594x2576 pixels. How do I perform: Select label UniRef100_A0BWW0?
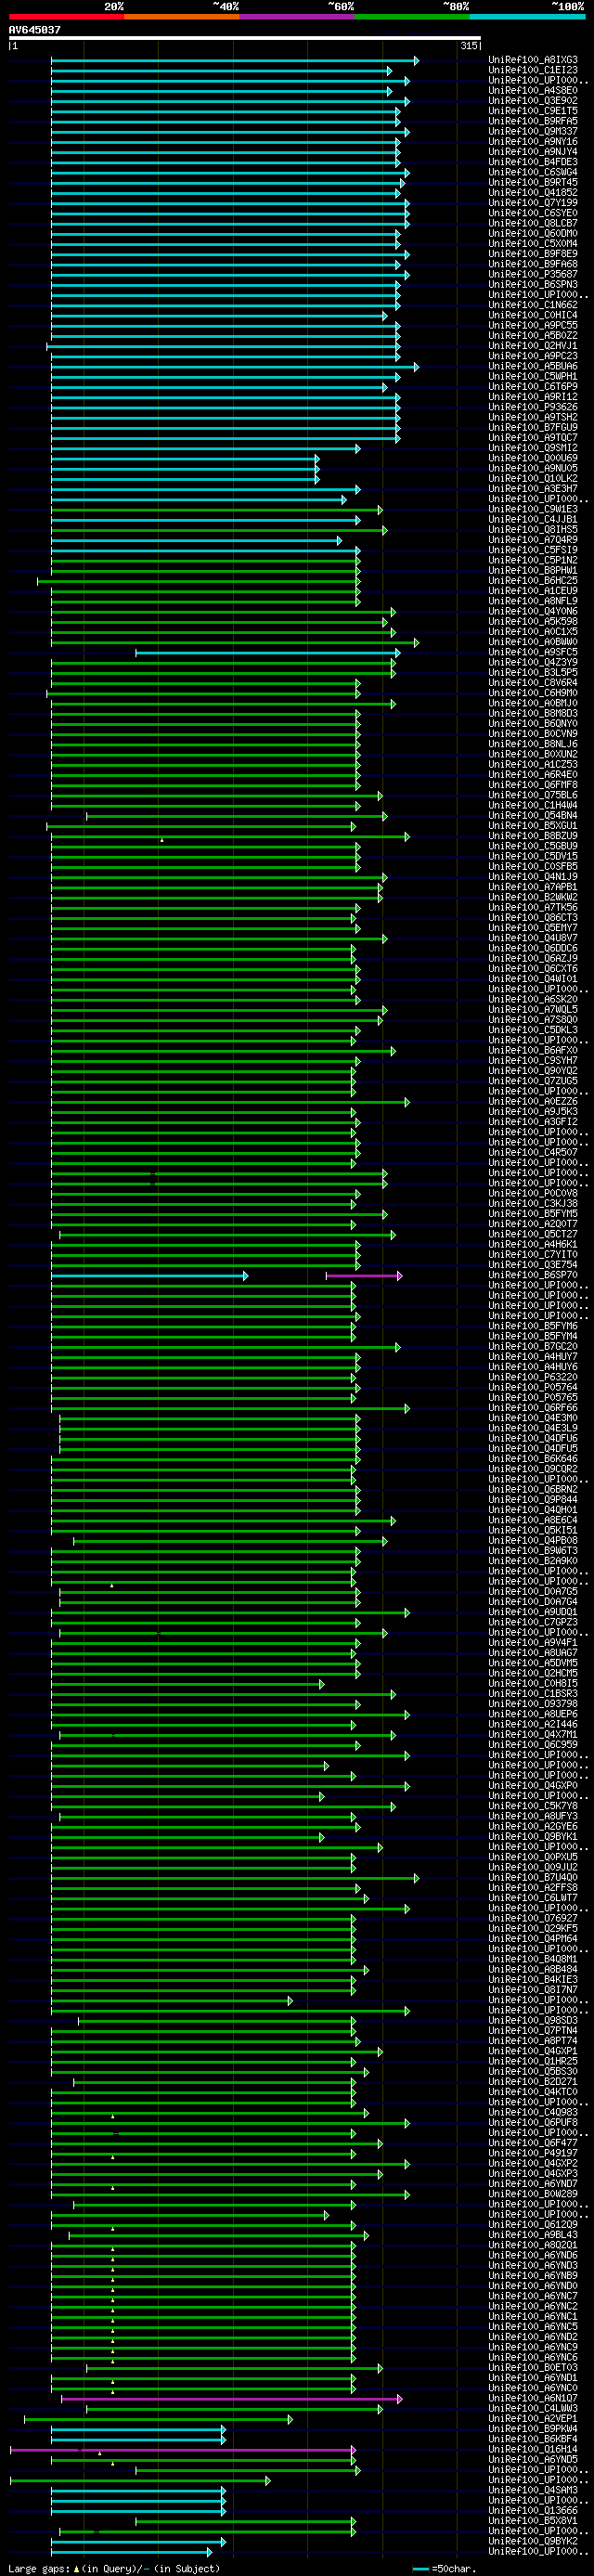tap(532, 642)
